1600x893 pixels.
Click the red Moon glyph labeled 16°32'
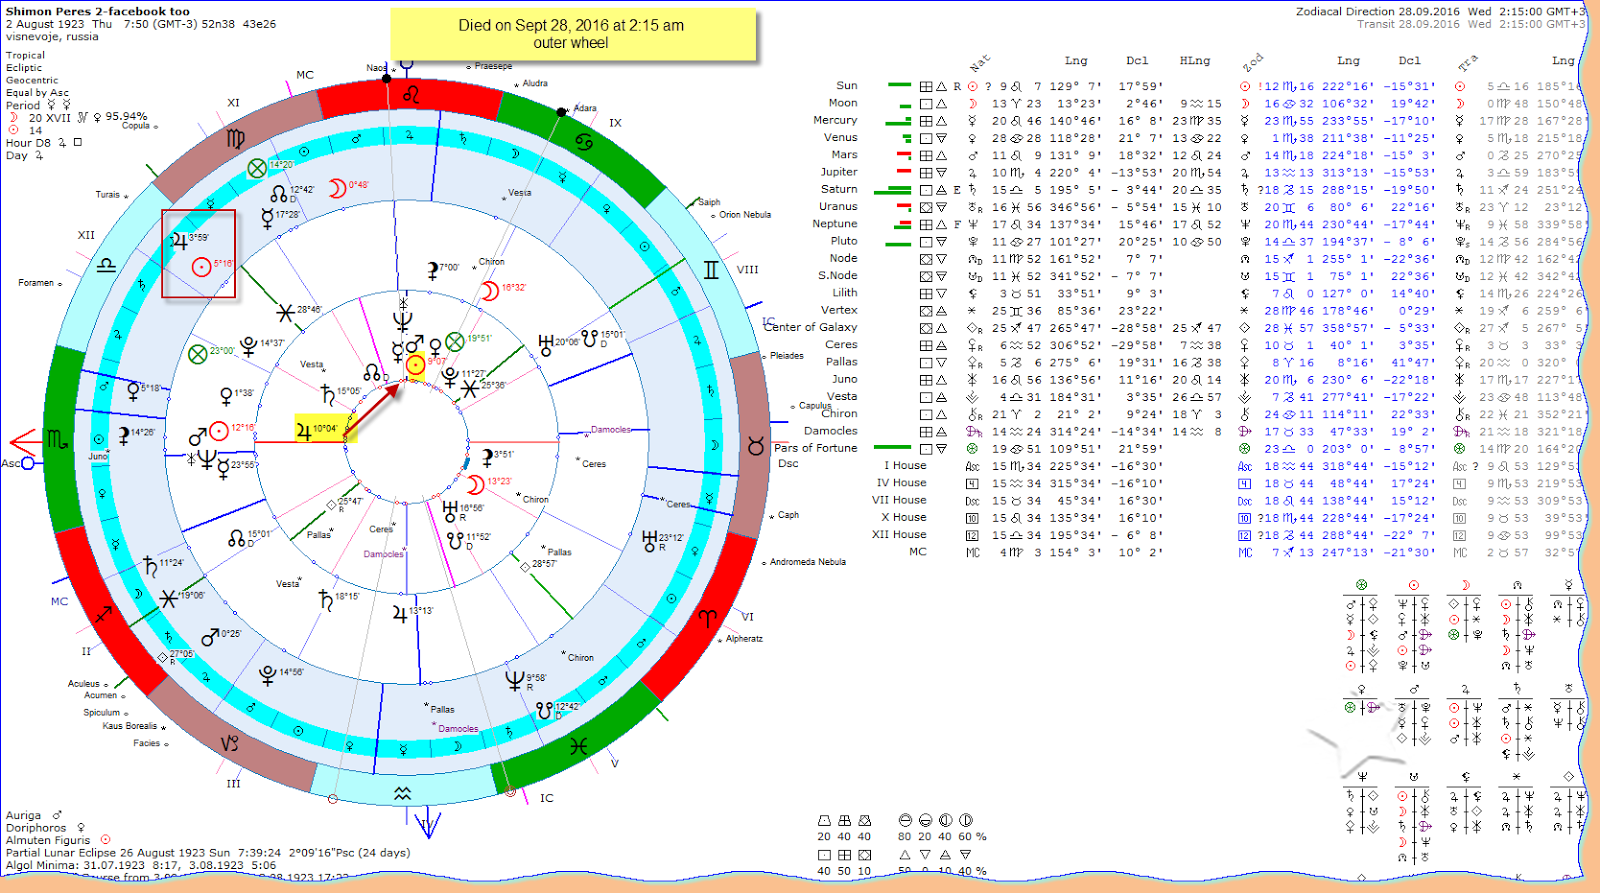pos(490,291)
